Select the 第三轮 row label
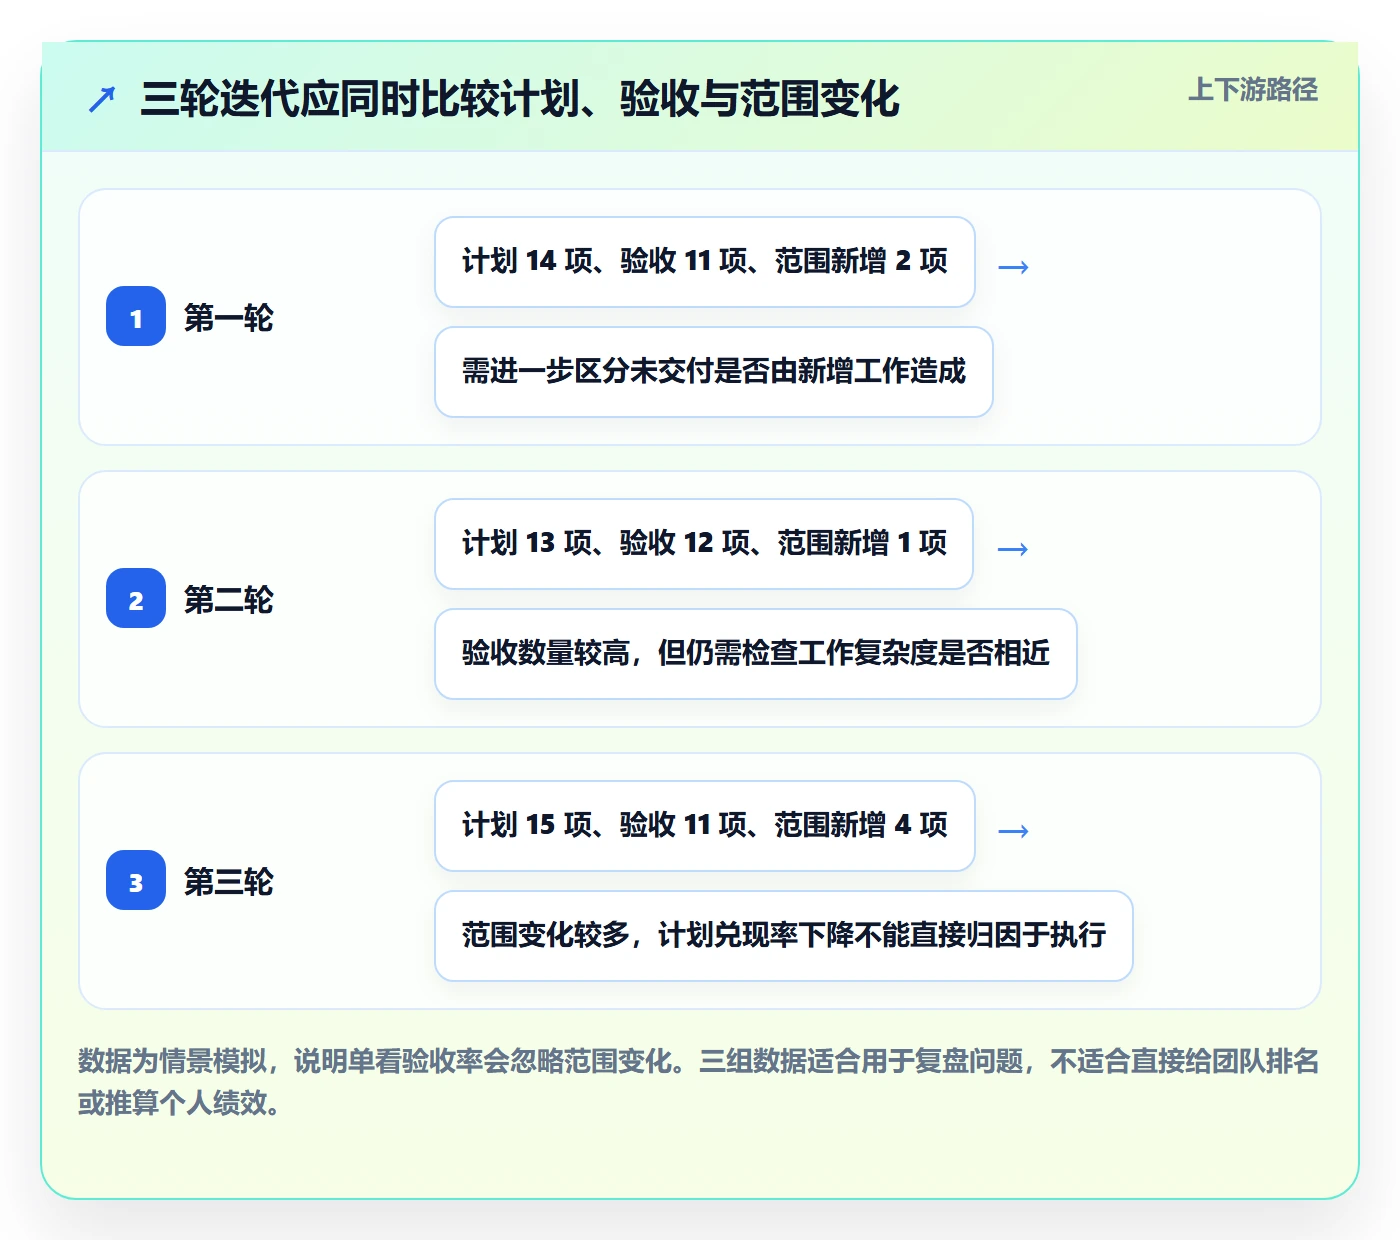The height and width of the screenshot is (1240, 1400). 228,882
